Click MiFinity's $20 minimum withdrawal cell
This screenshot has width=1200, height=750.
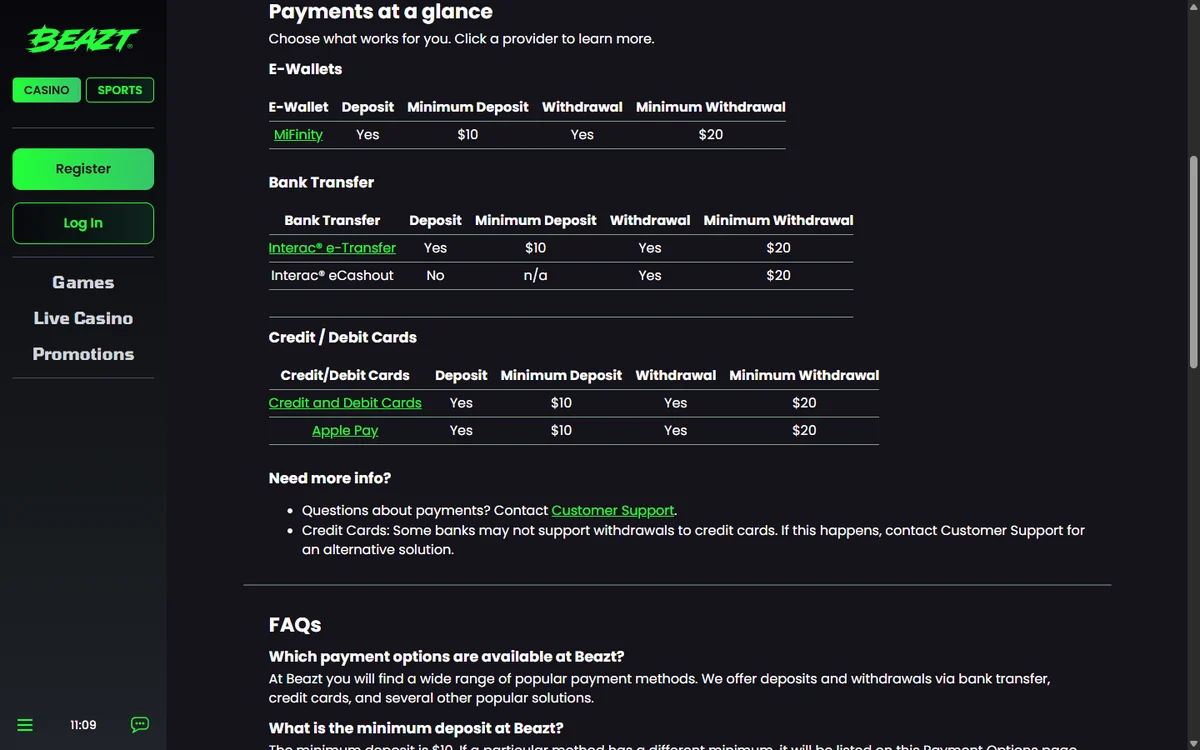(x=711, y=134)
